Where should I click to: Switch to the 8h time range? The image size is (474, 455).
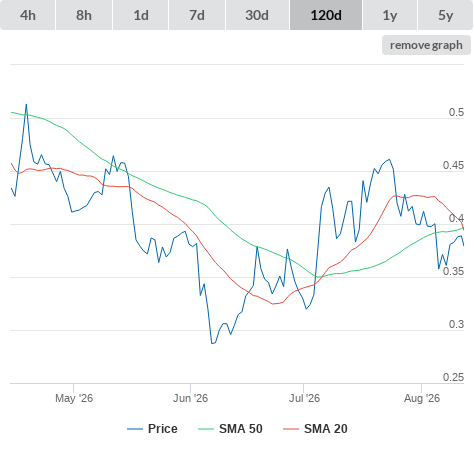(84, 15)
